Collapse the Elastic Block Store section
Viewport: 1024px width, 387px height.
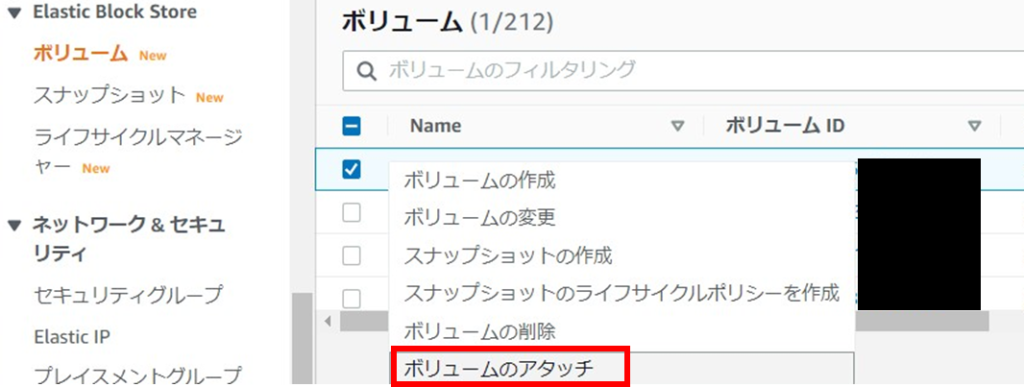point(15,13)
